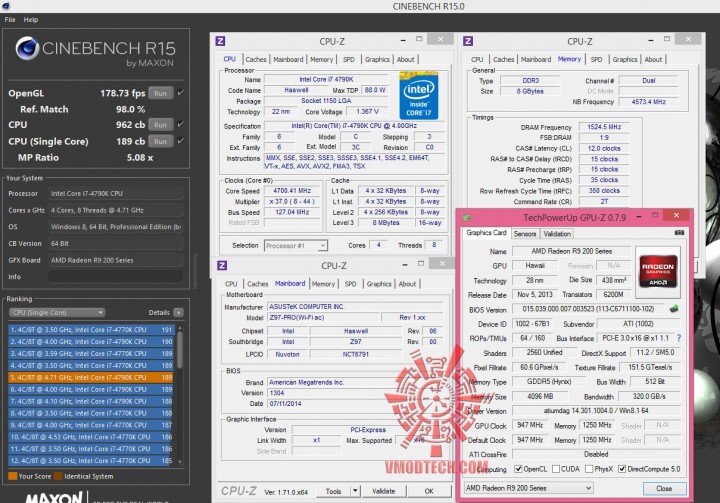
Task: Click the Identical System legend swatch
Action: (x=58, y=476)
